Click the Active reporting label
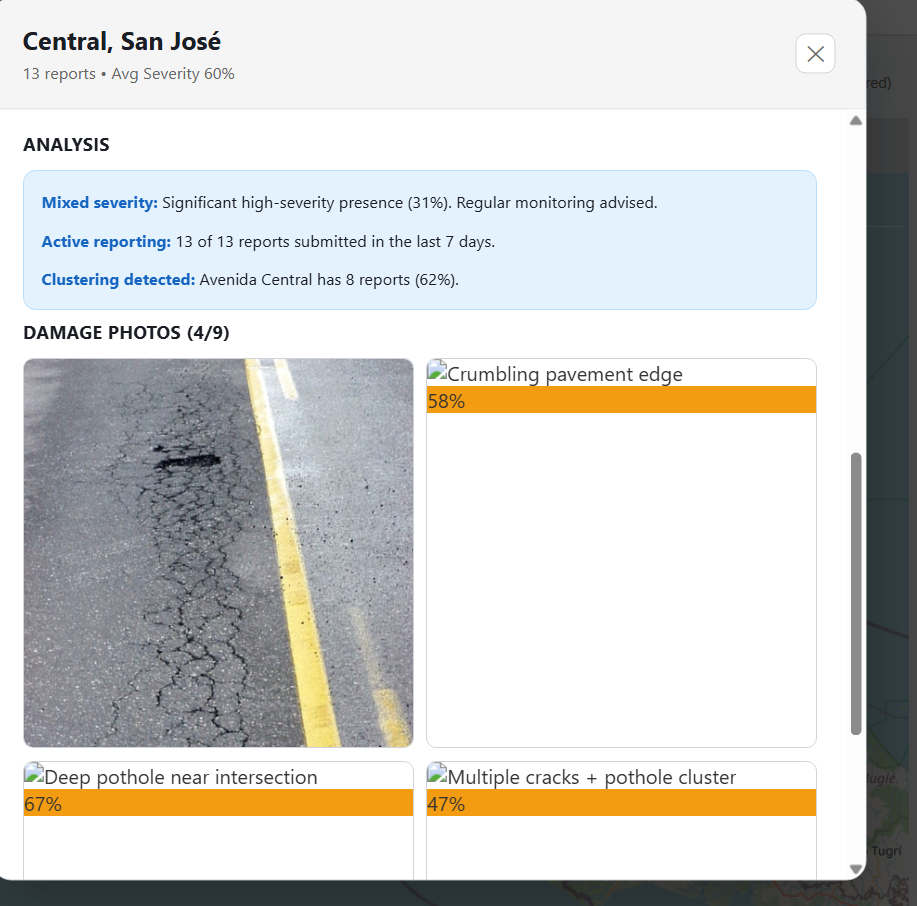This screenshot has height=906, width=917. (x=106, y=242)
